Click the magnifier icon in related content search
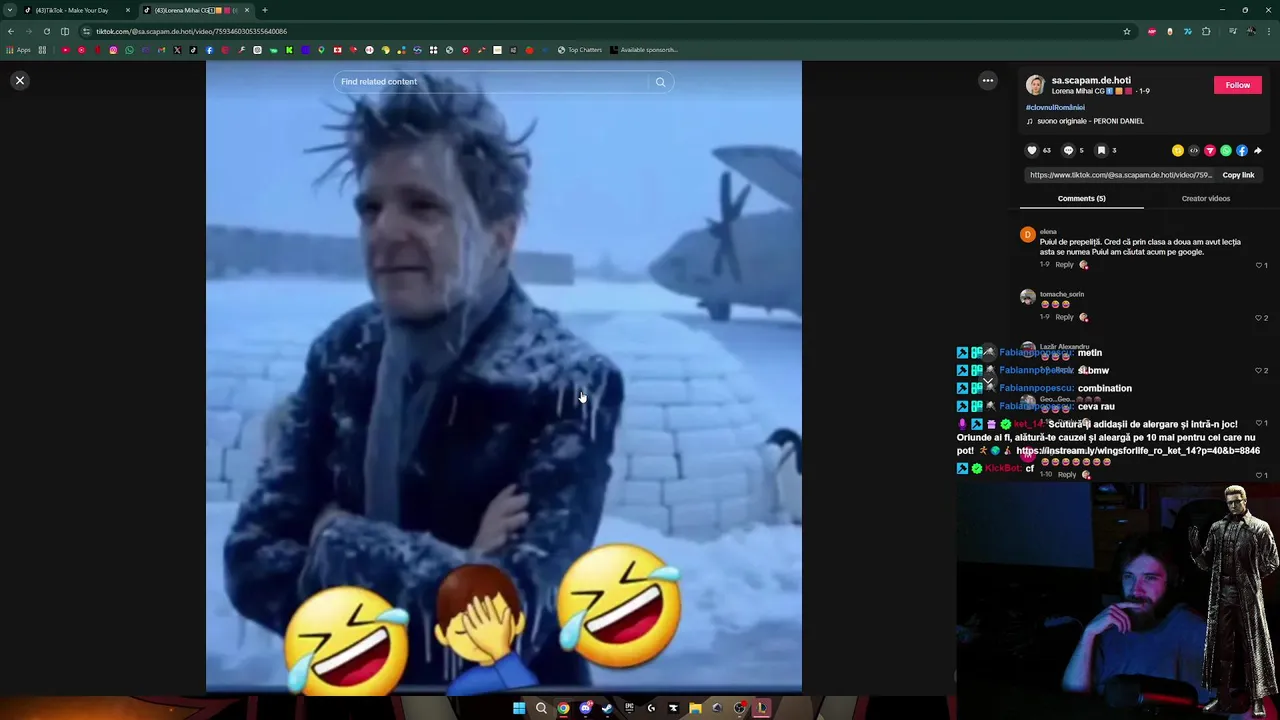Viewport: 1280px width, 720px height. 660,82
